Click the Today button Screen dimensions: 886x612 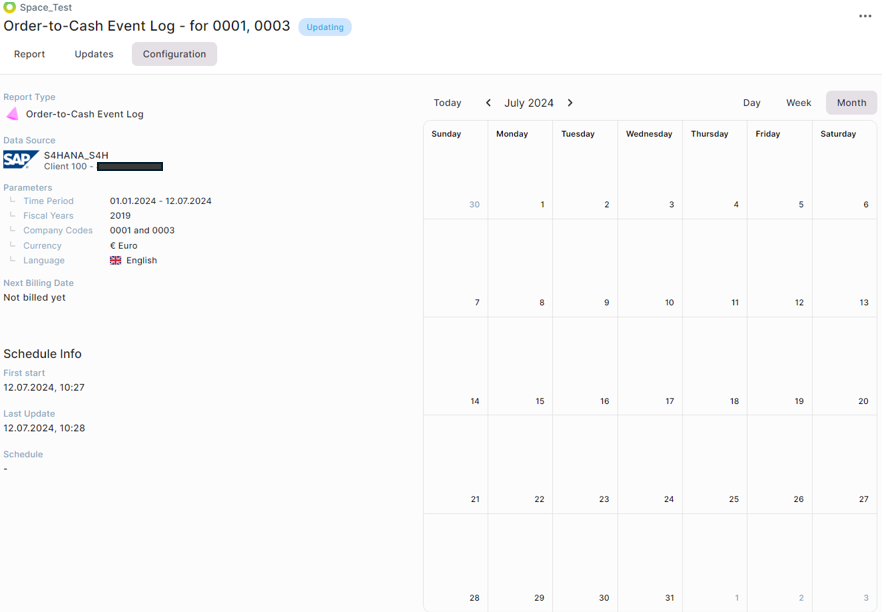tap(447, 102)
